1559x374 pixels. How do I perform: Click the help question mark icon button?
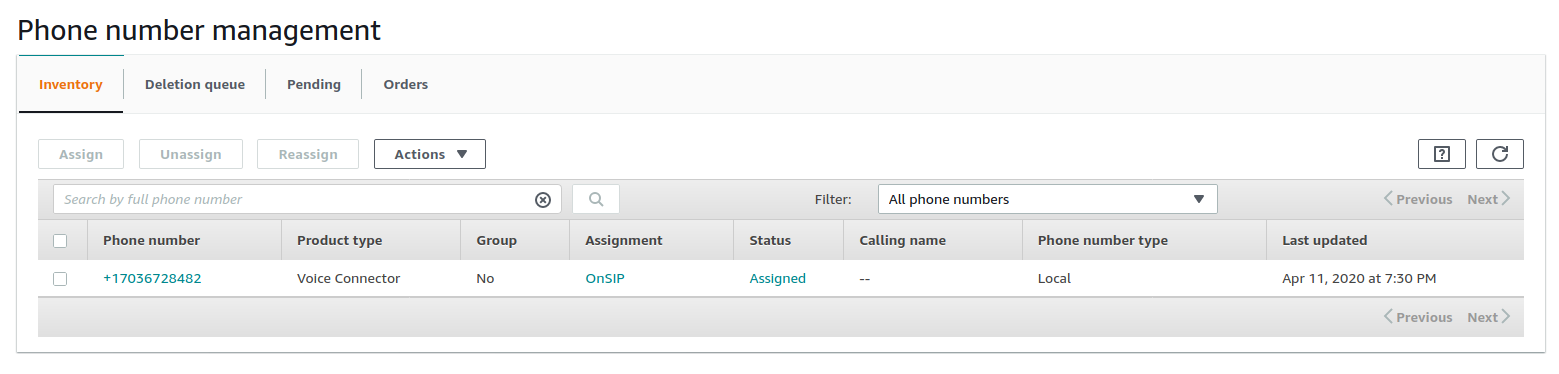[1441, 154]
